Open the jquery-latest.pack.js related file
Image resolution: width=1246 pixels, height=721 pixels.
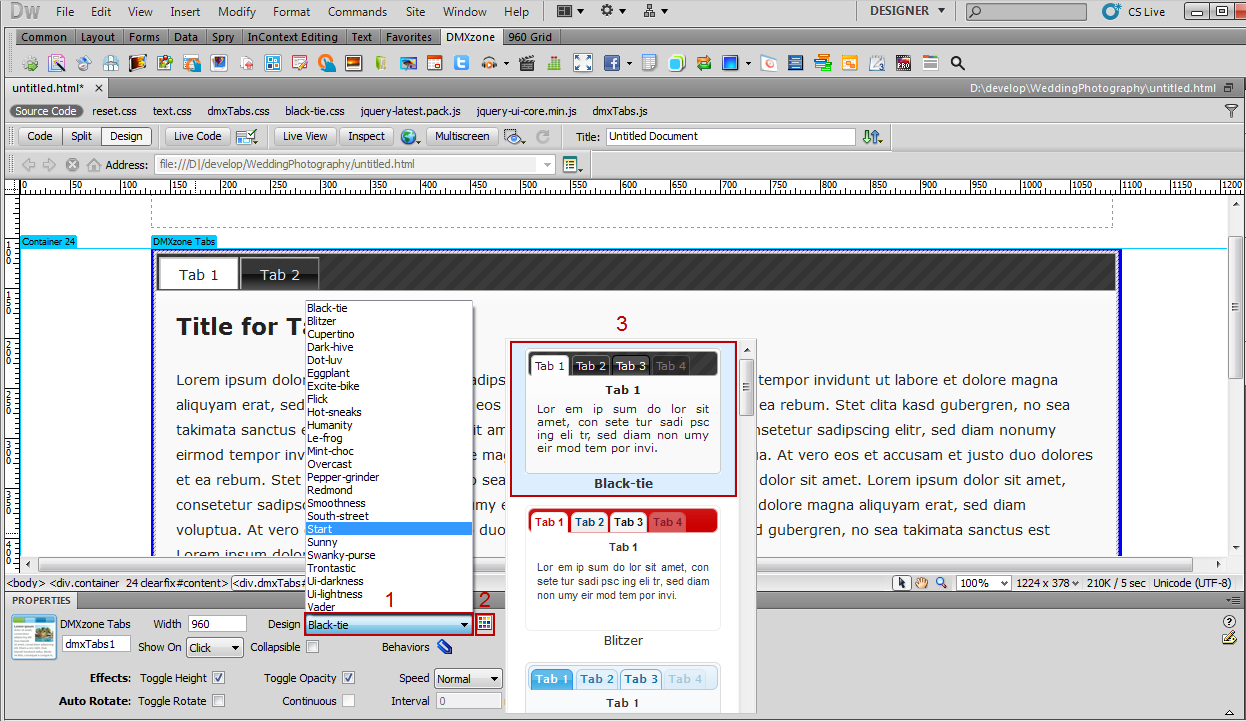(410, 111)
